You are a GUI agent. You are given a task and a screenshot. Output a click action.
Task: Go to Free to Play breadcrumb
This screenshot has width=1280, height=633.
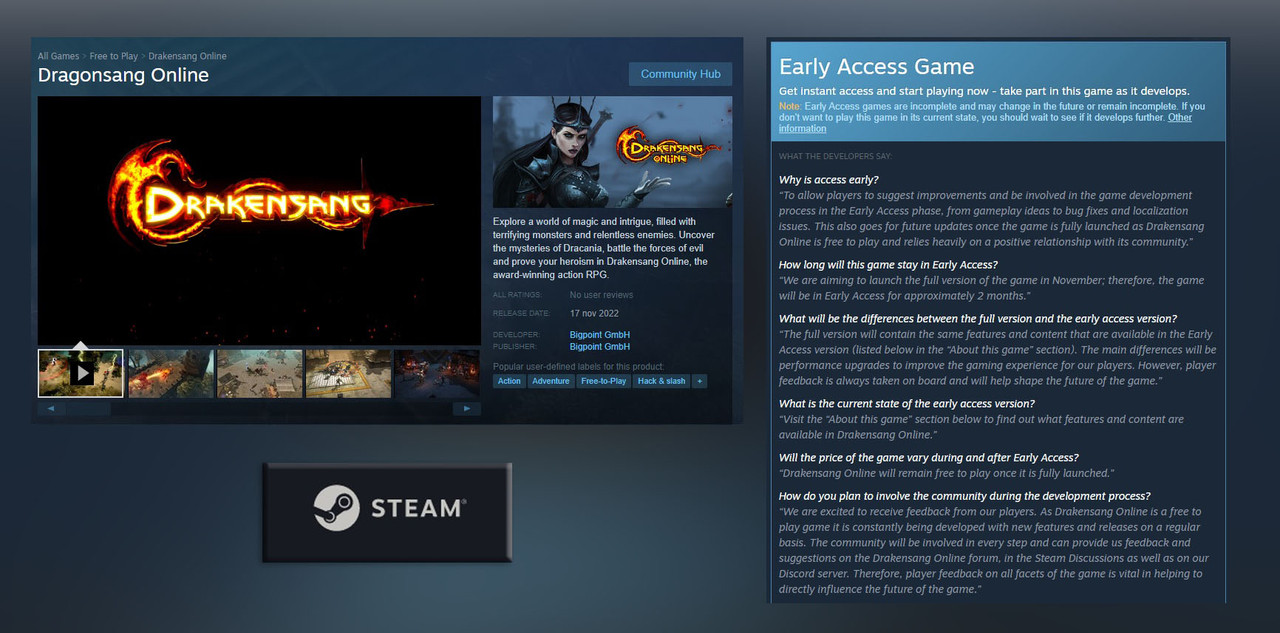pos(114,56)
